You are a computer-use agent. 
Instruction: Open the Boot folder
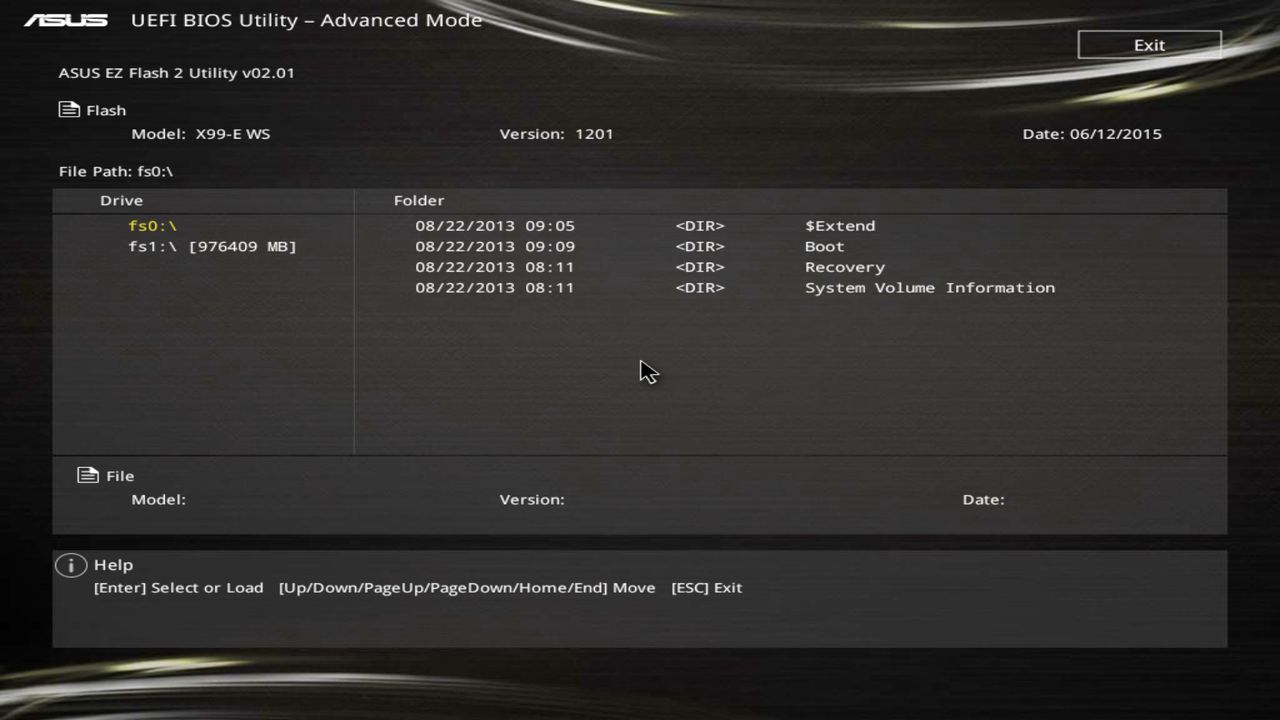[x=824, y=247]
